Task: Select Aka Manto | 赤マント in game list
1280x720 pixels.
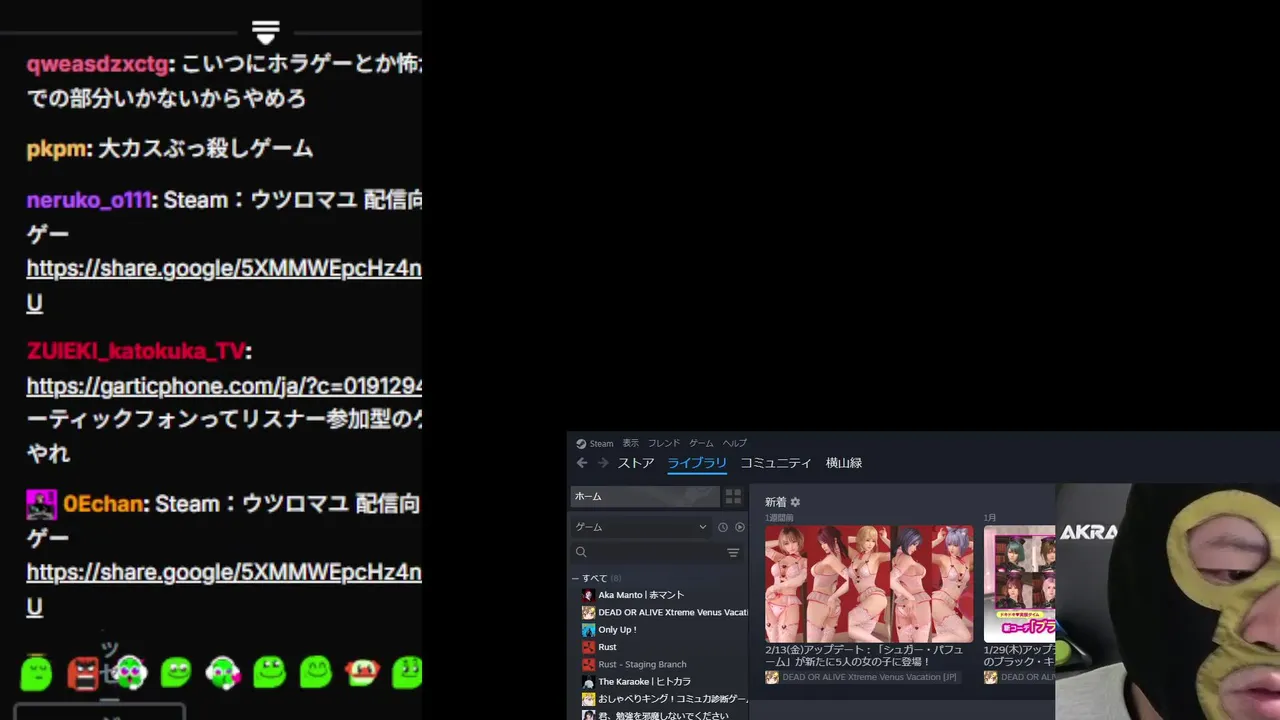Action: (641, 595)
